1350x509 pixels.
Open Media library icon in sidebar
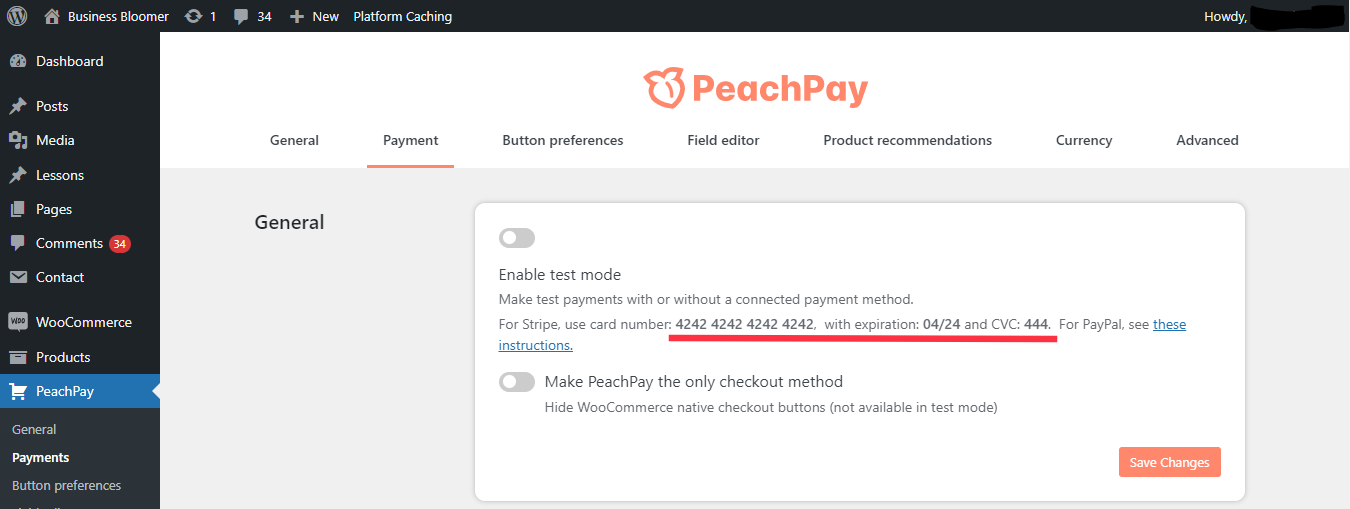18,140
